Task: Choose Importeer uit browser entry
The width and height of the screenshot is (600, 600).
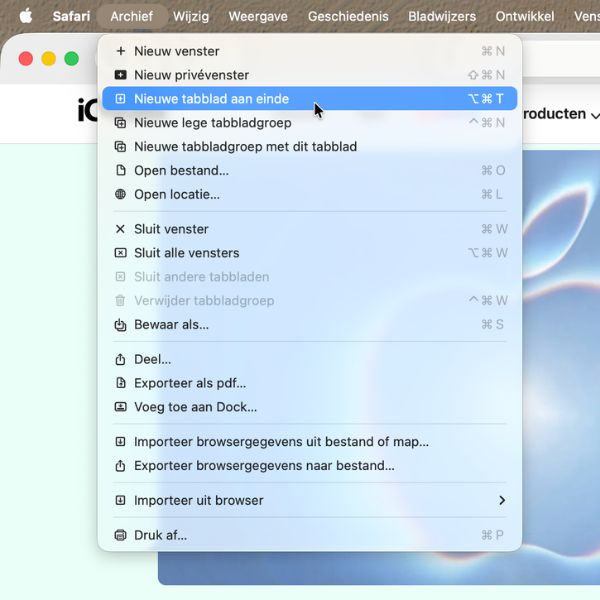Action: [x=310, y=500]
